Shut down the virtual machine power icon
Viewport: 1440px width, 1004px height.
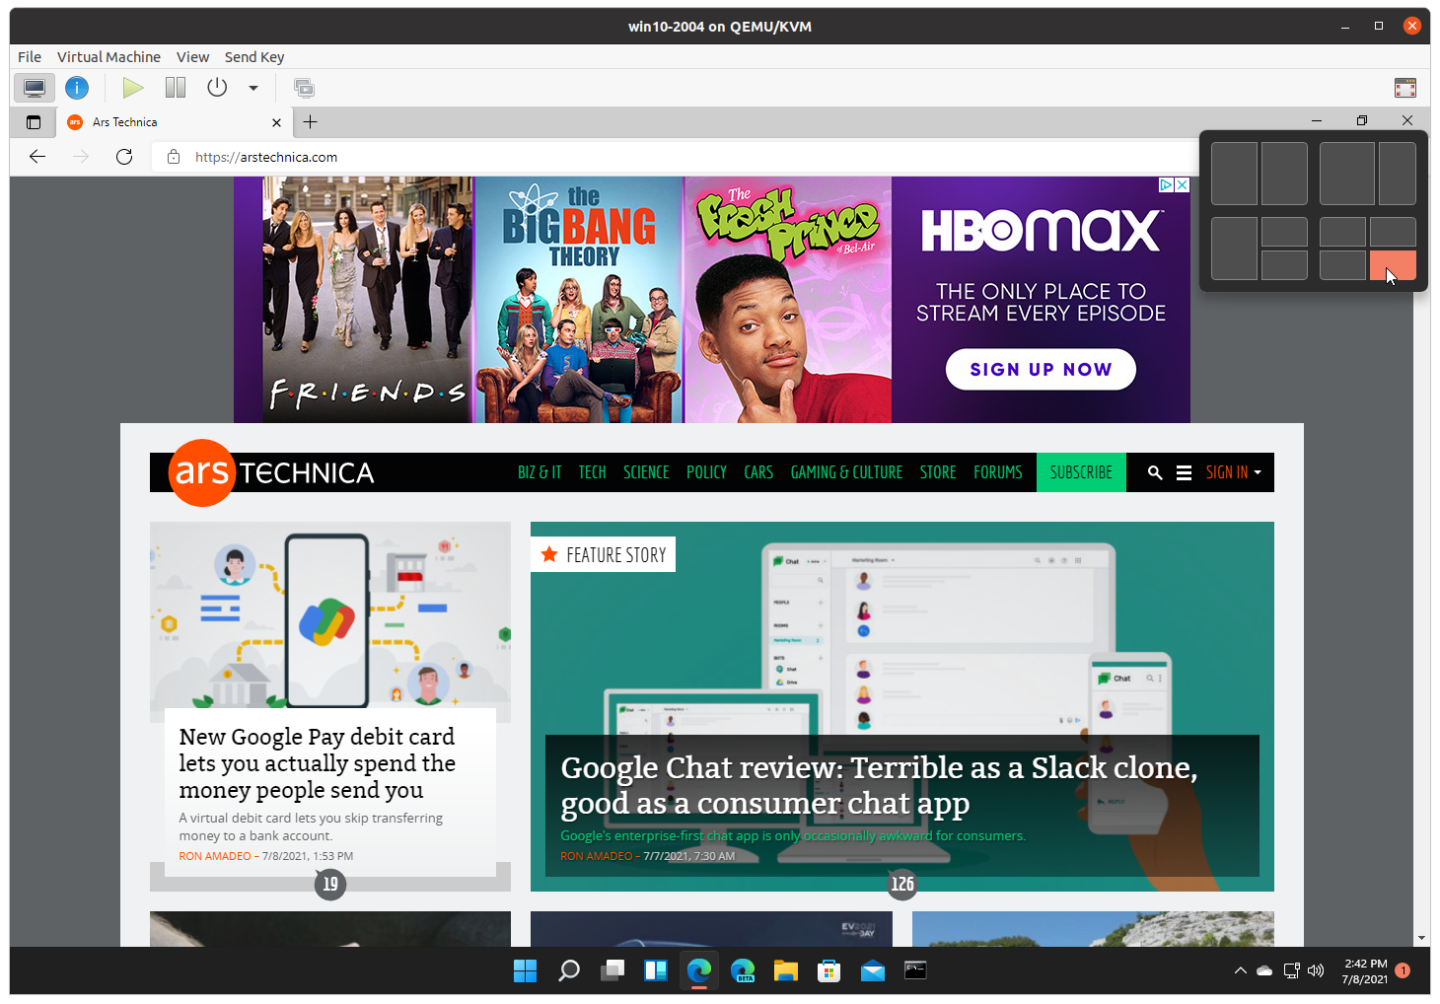tap(217, 88)
